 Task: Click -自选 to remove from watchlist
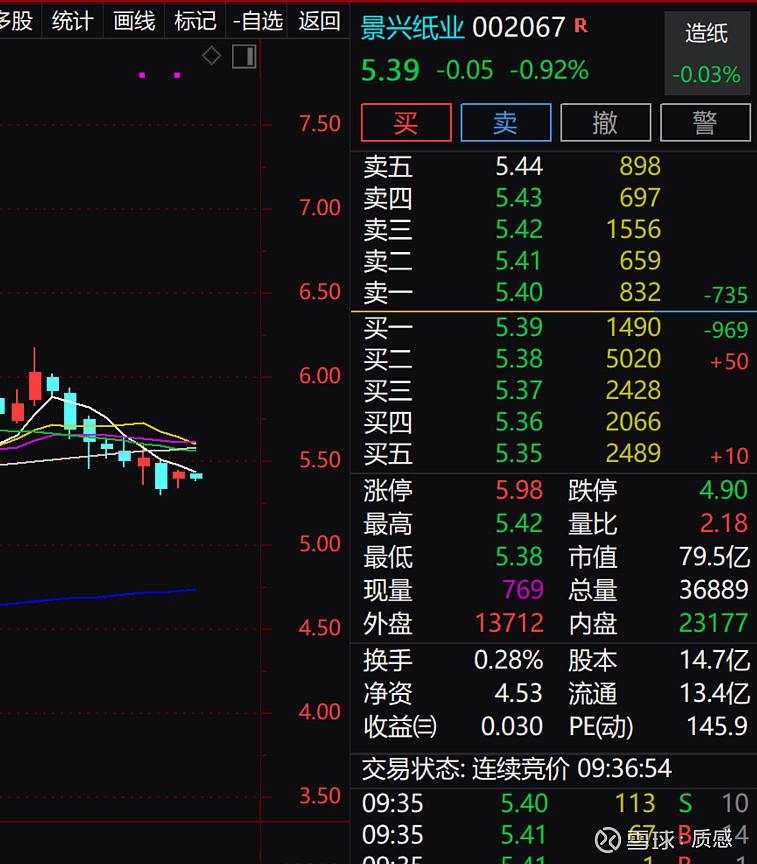[258, 21]
